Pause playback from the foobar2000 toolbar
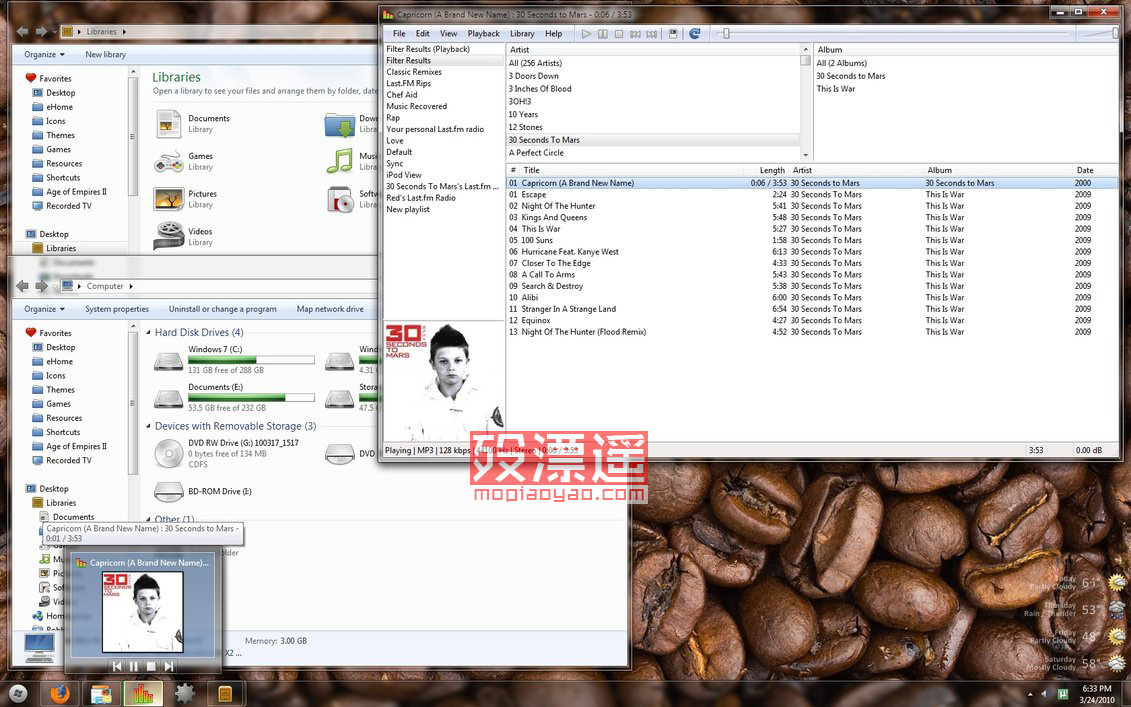Viewport: 1131px width, 707px height. 602,34
